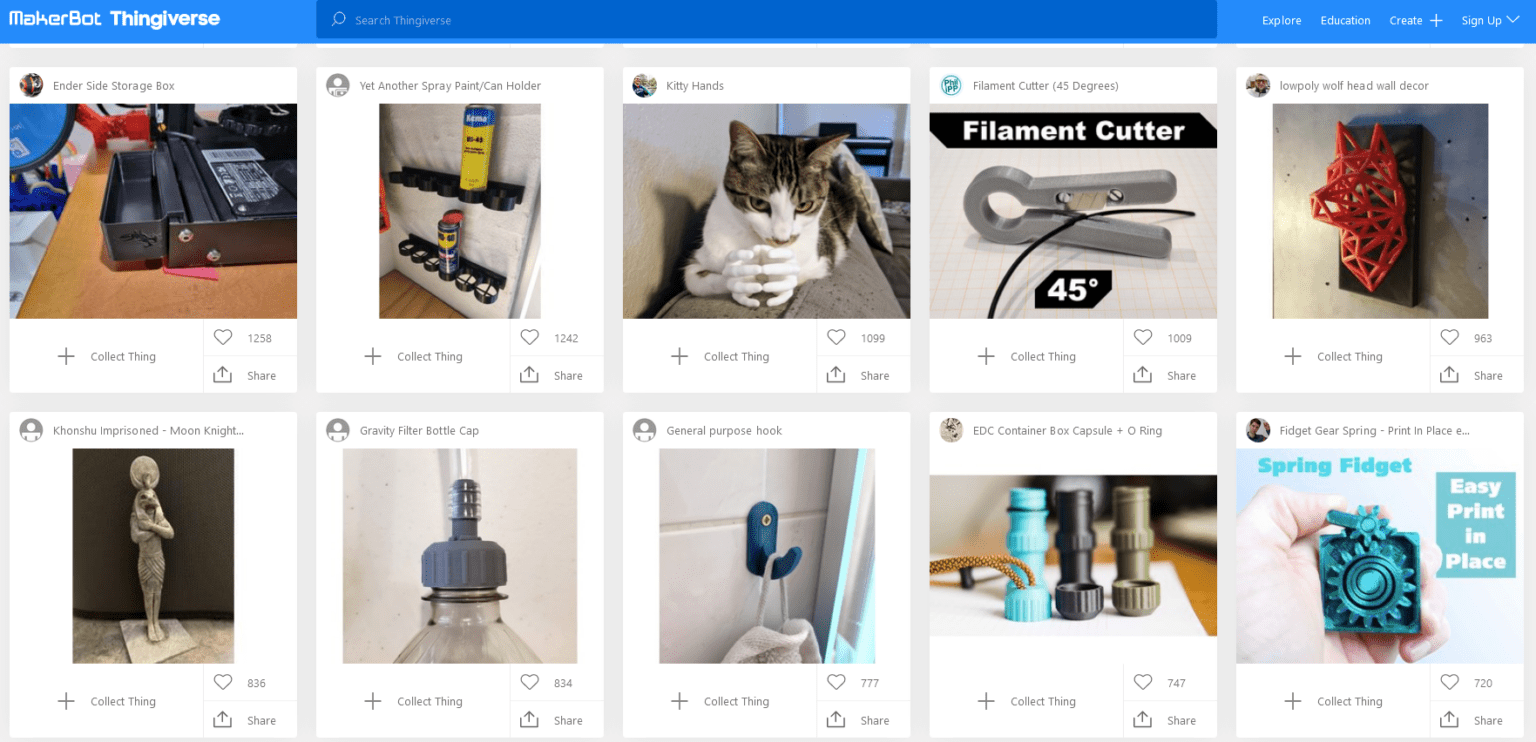Open the Ender Side Storage Box creator avatar
This screenshot has width=1536, height=742.
(x=31, y=85)
